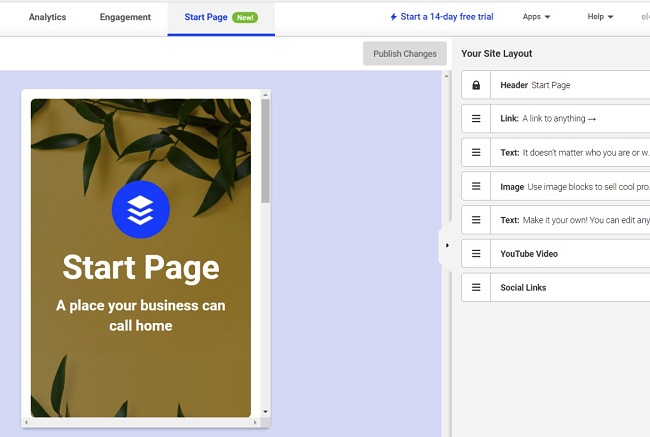Click the Social Links drag handle

pyautogui.click(x=476, y=287)
